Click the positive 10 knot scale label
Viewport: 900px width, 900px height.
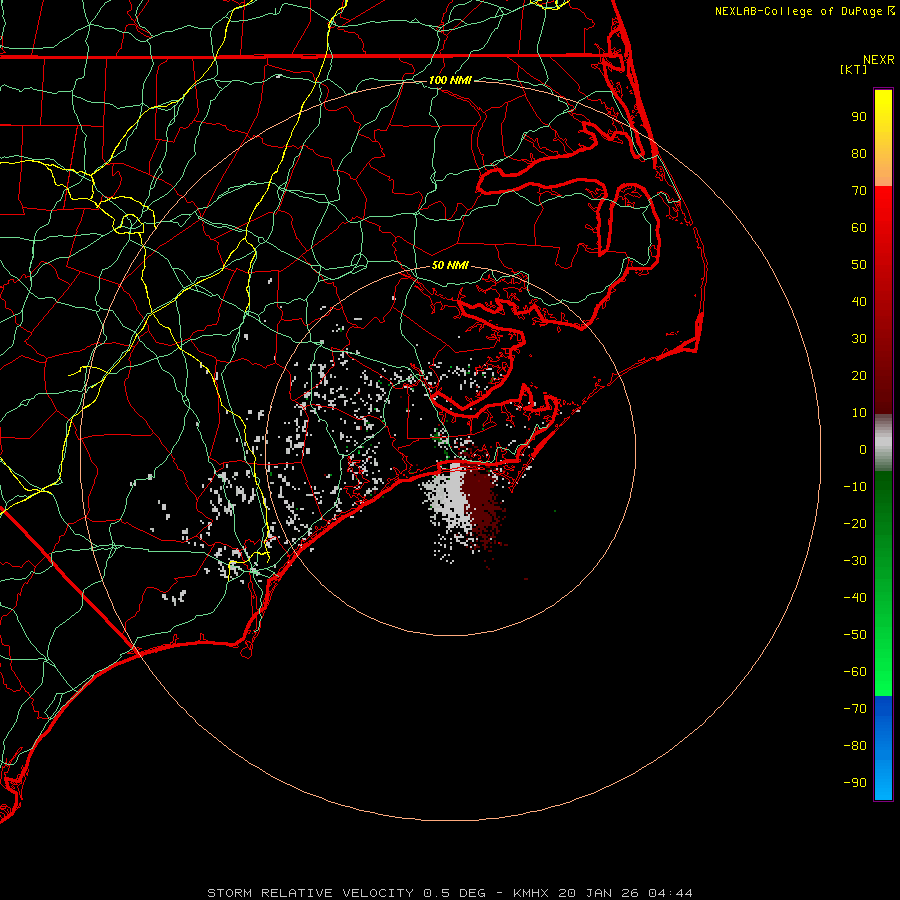(859, 413)
